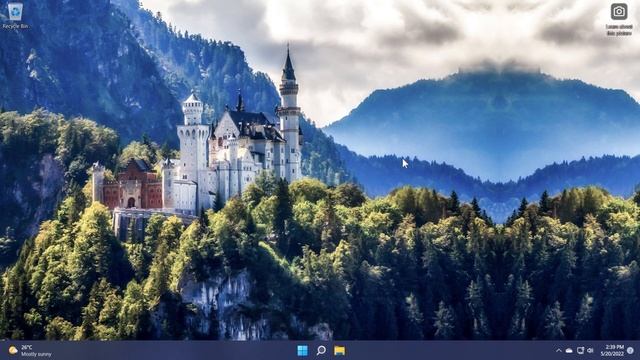This screenshot has height=360, width=640.
Task: Open taskbar Search magnifier
Action: 321,350
